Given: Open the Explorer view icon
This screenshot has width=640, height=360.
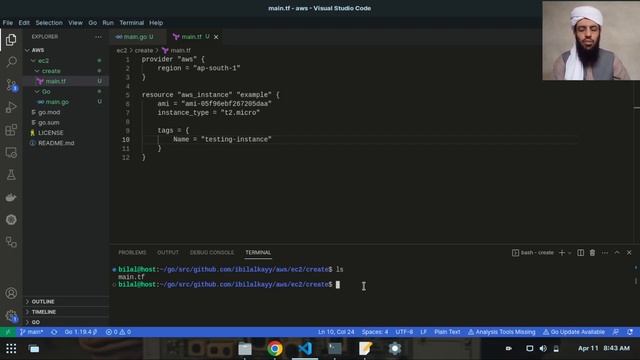Looking at the screenshot, I should [11, 40].
